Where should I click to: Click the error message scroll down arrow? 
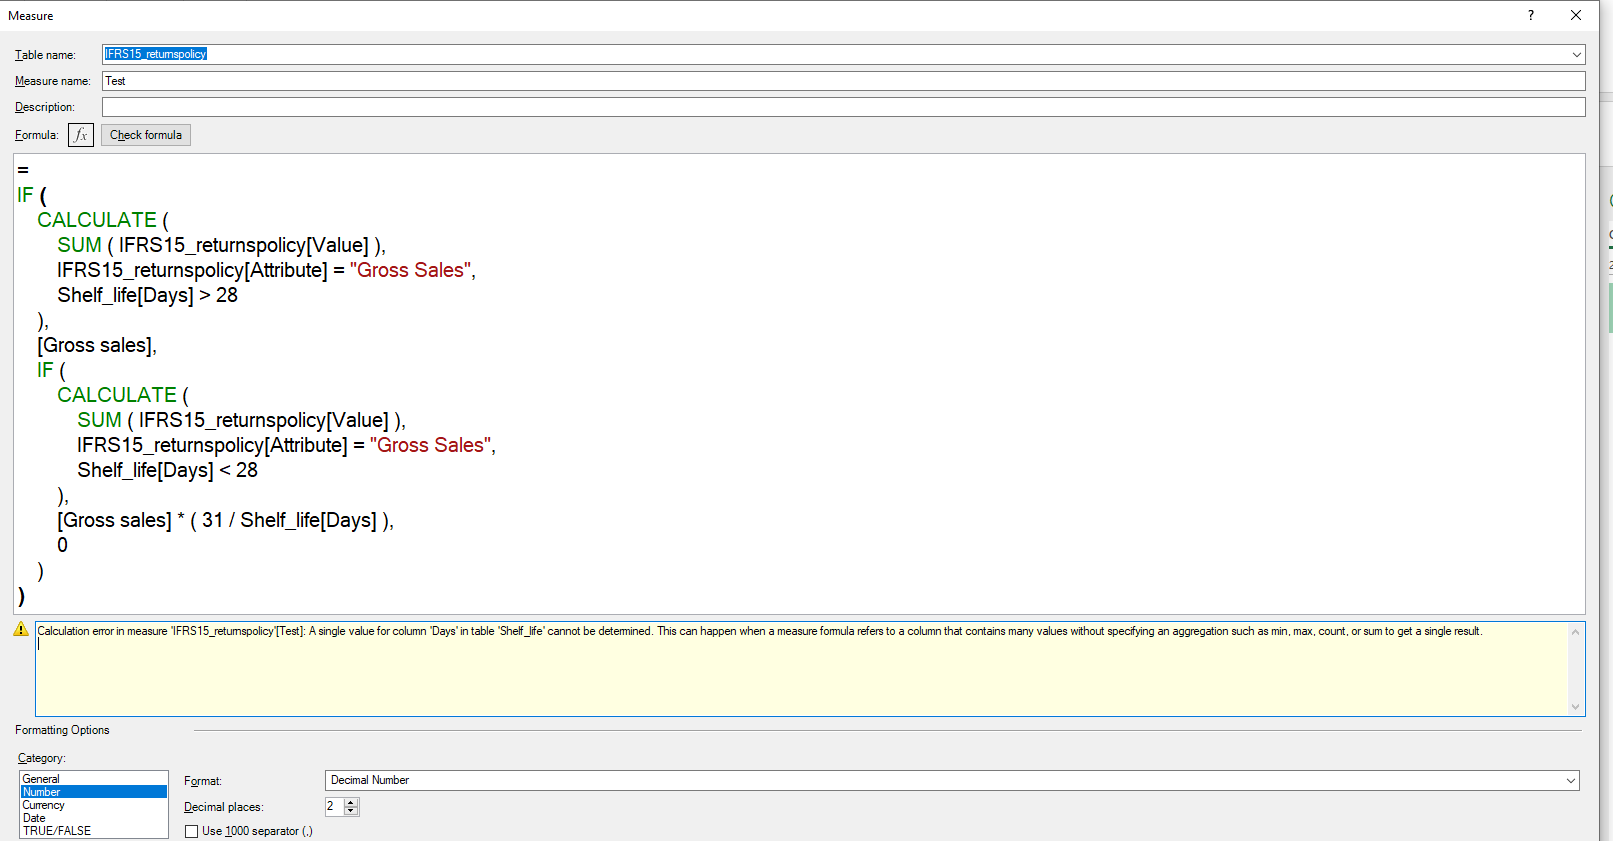(1576, 707)
